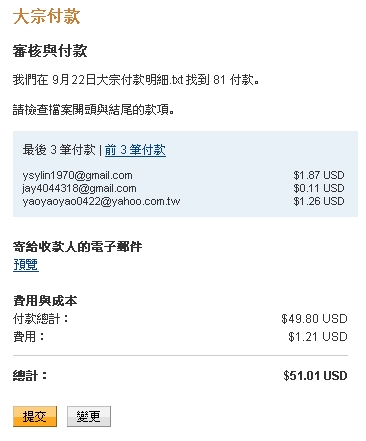The height and width of the screenshot is (441, 366).
Task: Click the yaoyaoyao0422@yahoo.com.tw payment entry
Action: tap(101, 201)
